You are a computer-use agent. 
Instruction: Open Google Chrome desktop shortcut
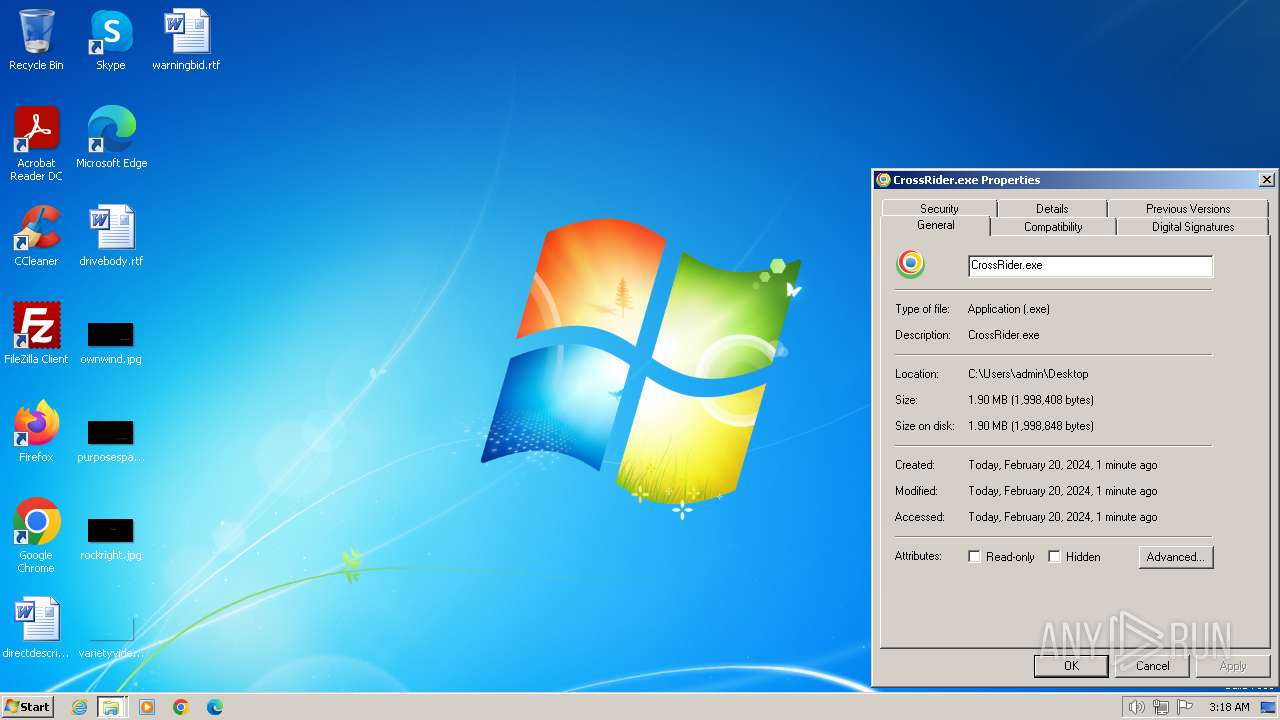(x=36, y=536)
